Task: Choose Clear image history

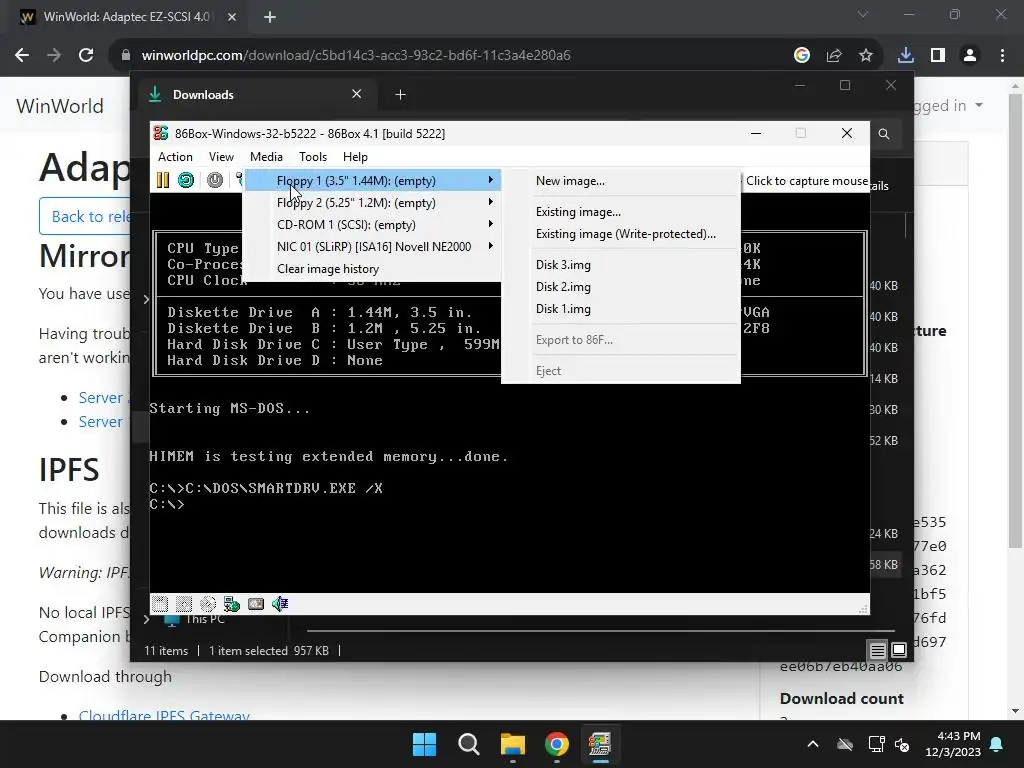Action: [373, 269]
